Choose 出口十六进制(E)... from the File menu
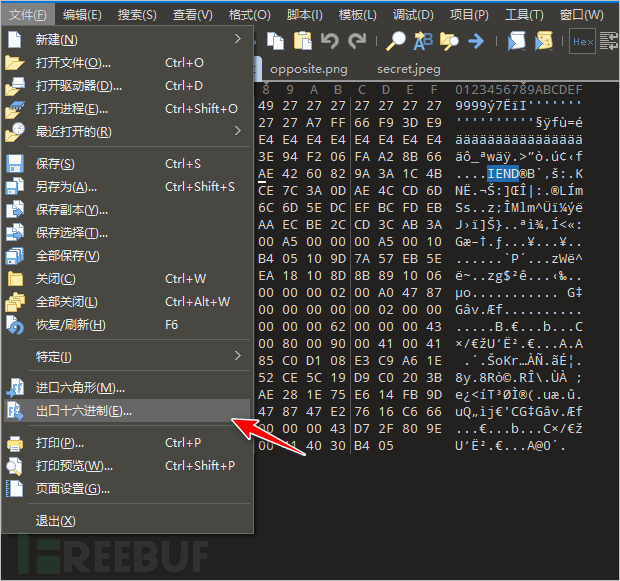 pyautogui.click(x=127, y=411)
